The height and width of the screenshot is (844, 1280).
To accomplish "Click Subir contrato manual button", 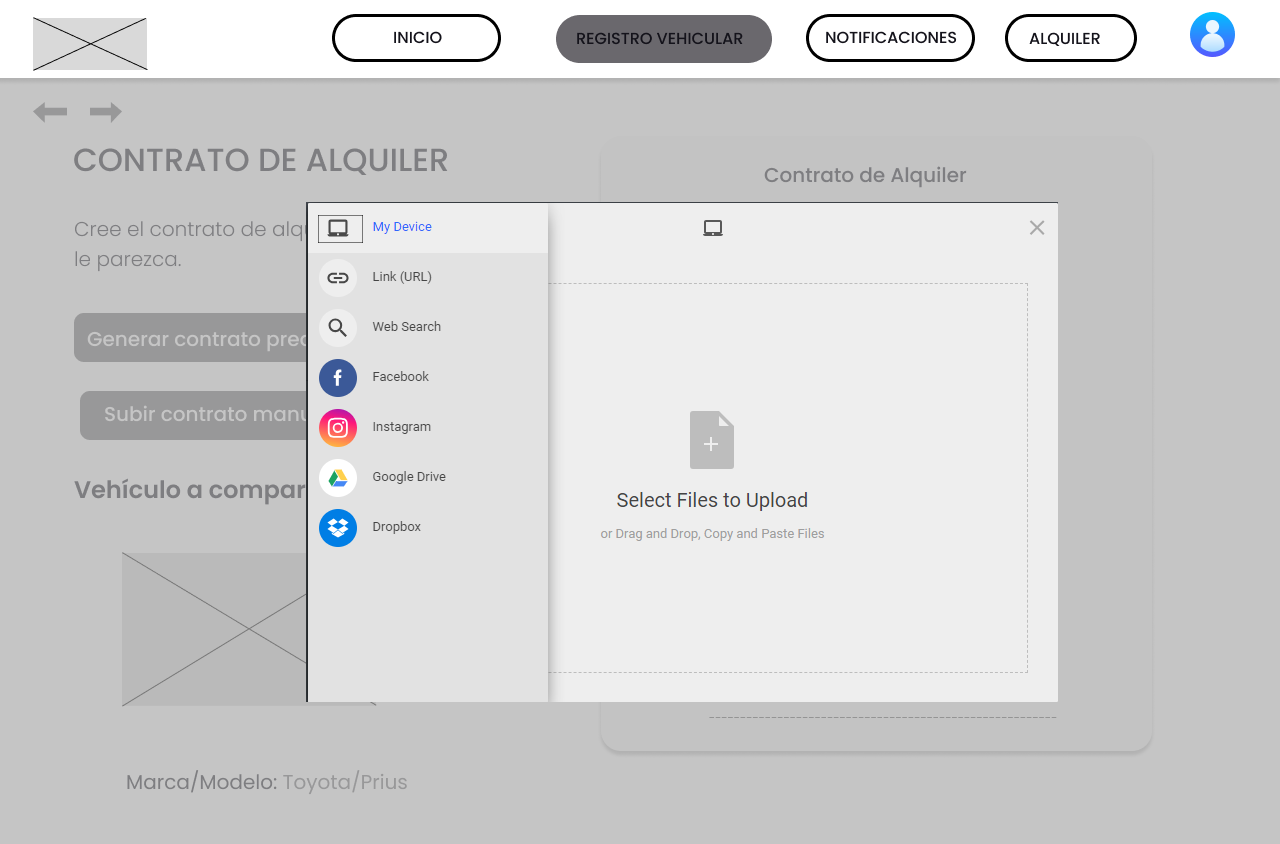I will (x=194, y=415).
